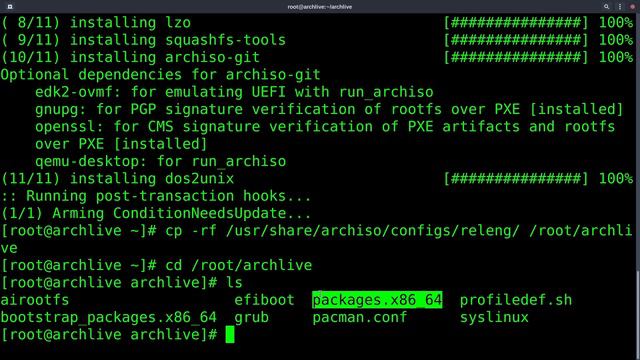640x360 pixels.
Task: Click the 'cp -rf /usr/share/archiso/configs/releng/' command
Action: pos(342,231)
